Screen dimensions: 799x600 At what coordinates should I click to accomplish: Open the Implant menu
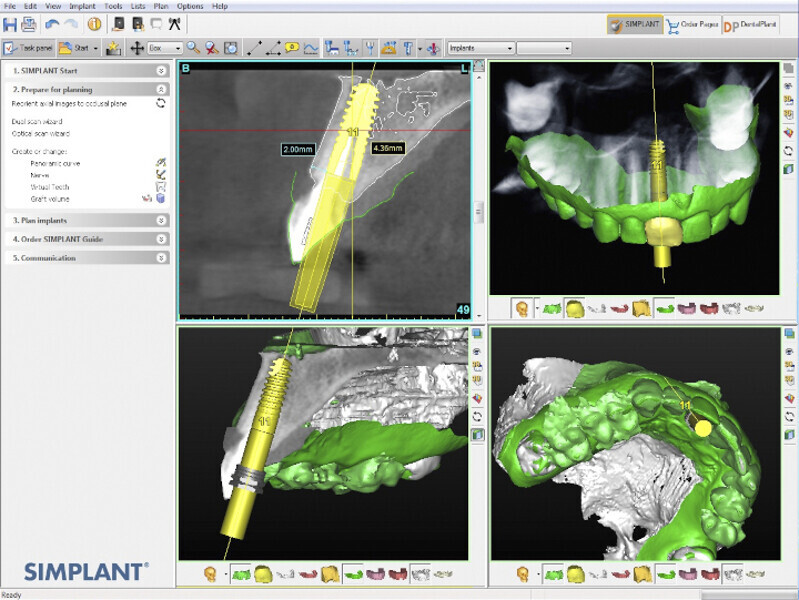tap(83, 6)
